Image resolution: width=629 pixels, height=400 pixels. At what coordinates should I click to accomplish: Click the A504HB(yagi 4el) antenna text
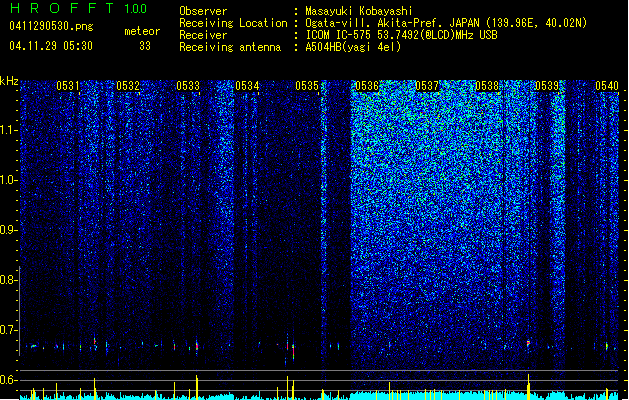click(x=353, y=47)
